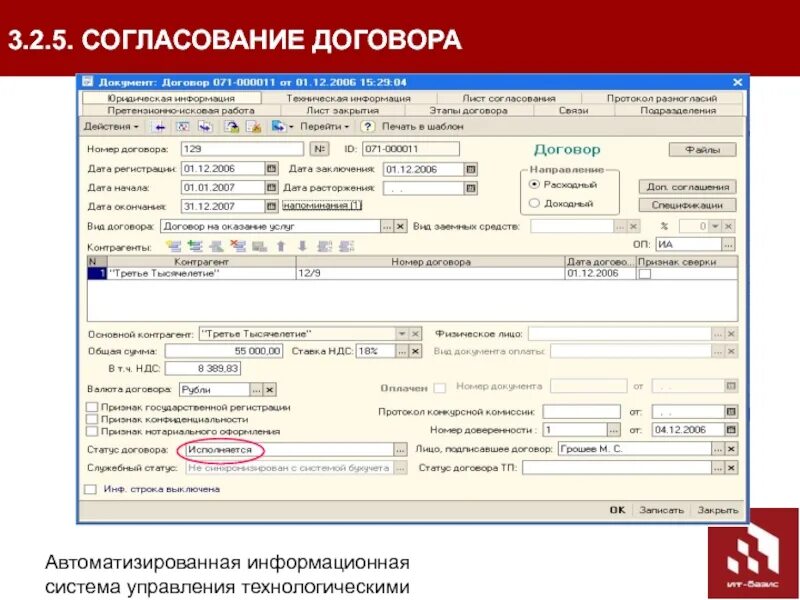The width and height of the screenshot is (800, 600).
Task: Add a new row in Контрагенты toolbar
Action: [x=174, y=246]
